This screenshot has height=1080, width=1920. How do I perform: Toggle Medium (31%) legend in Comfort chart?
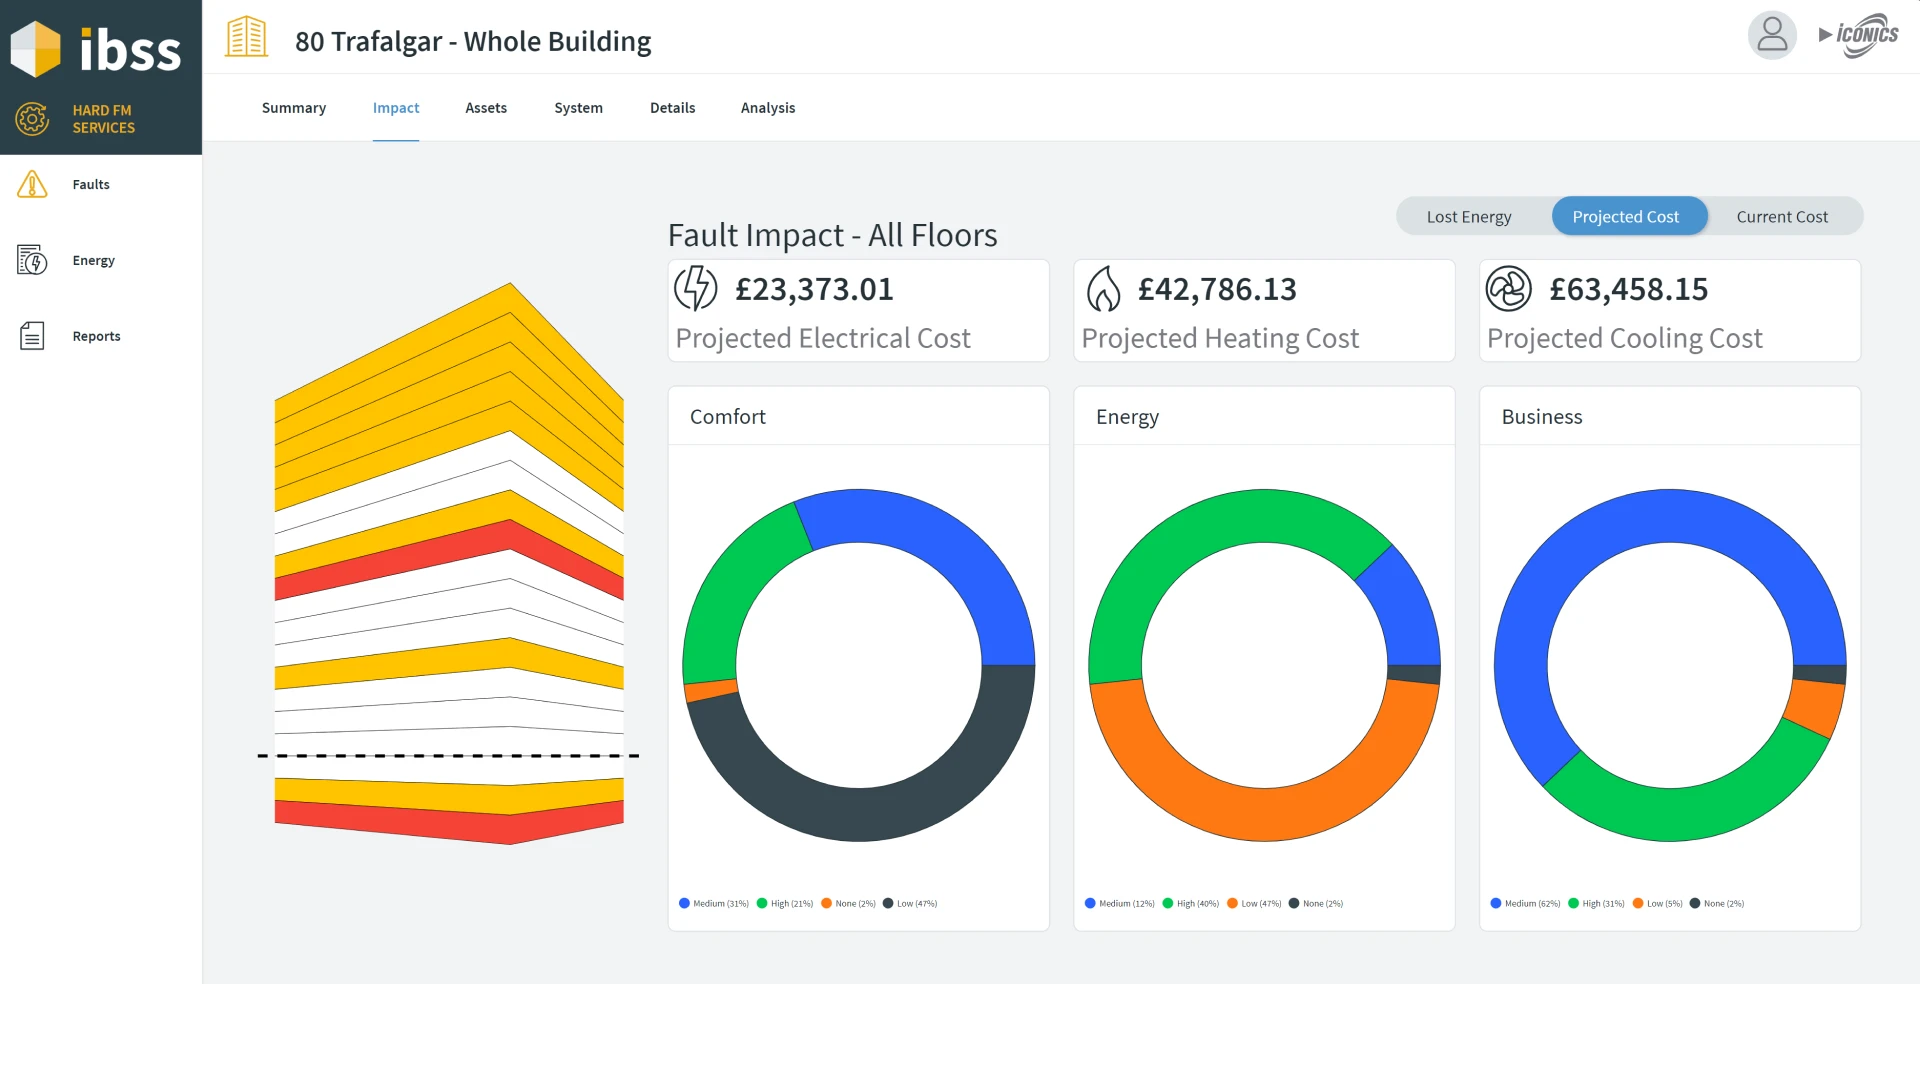click(x=714, y=904)
